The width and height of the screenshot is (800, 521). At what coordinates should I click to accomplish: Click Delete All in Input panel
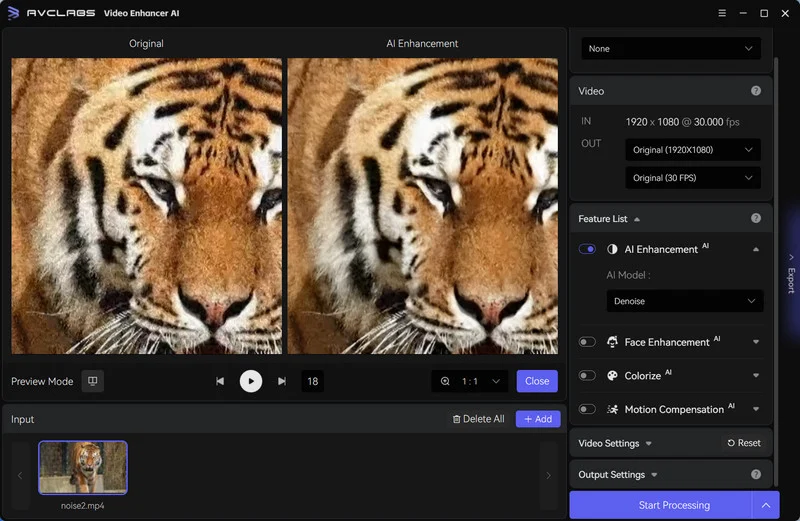[x=478, y=419]
